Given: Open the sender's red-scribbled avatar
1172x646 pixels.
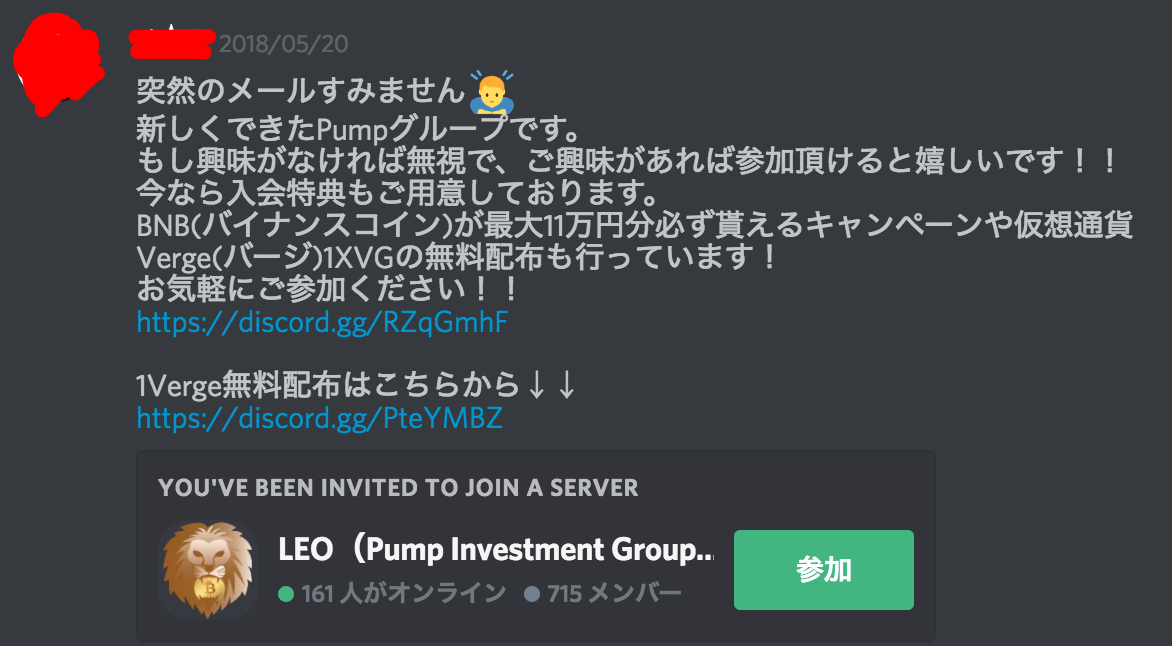Looking at the screenshot, I should click(56, 65).
